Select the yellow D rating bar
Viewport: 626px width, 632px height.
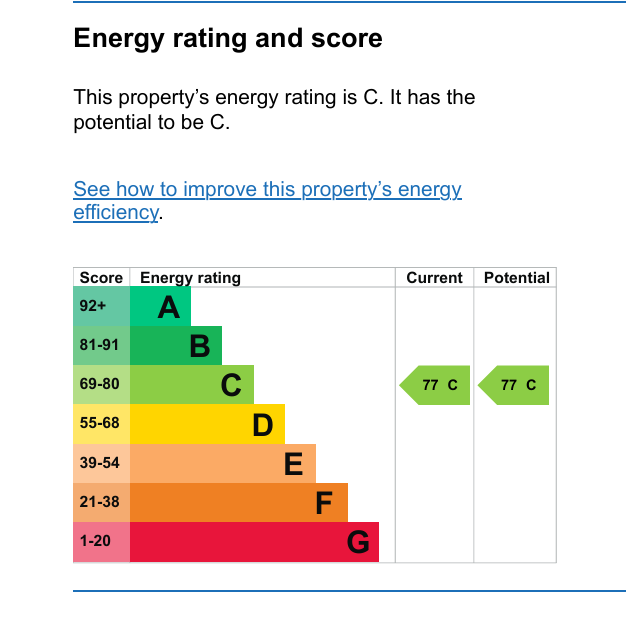click(x=208, y=424)
